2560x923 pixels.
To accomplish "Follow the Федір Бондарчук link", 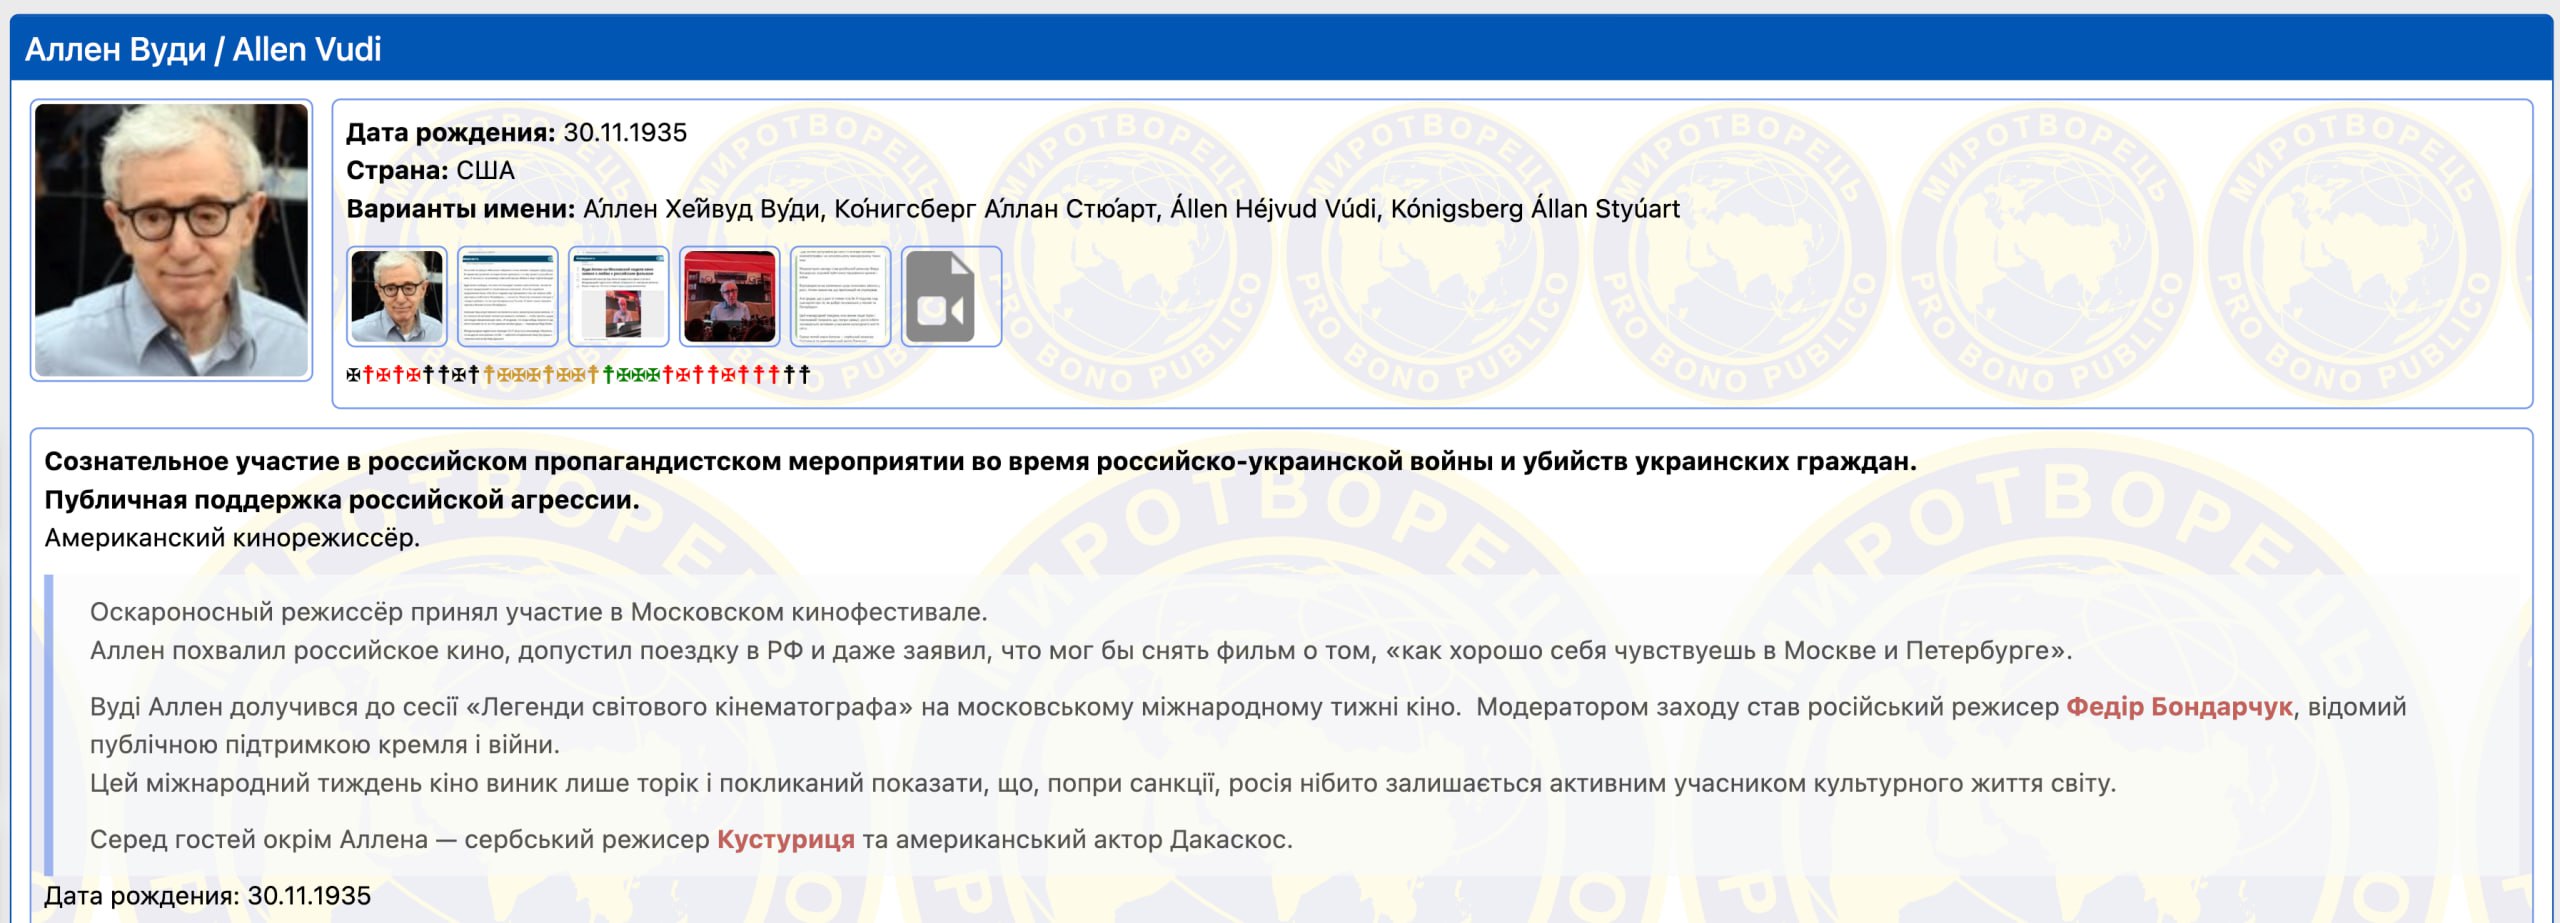I will (2179, 707).
